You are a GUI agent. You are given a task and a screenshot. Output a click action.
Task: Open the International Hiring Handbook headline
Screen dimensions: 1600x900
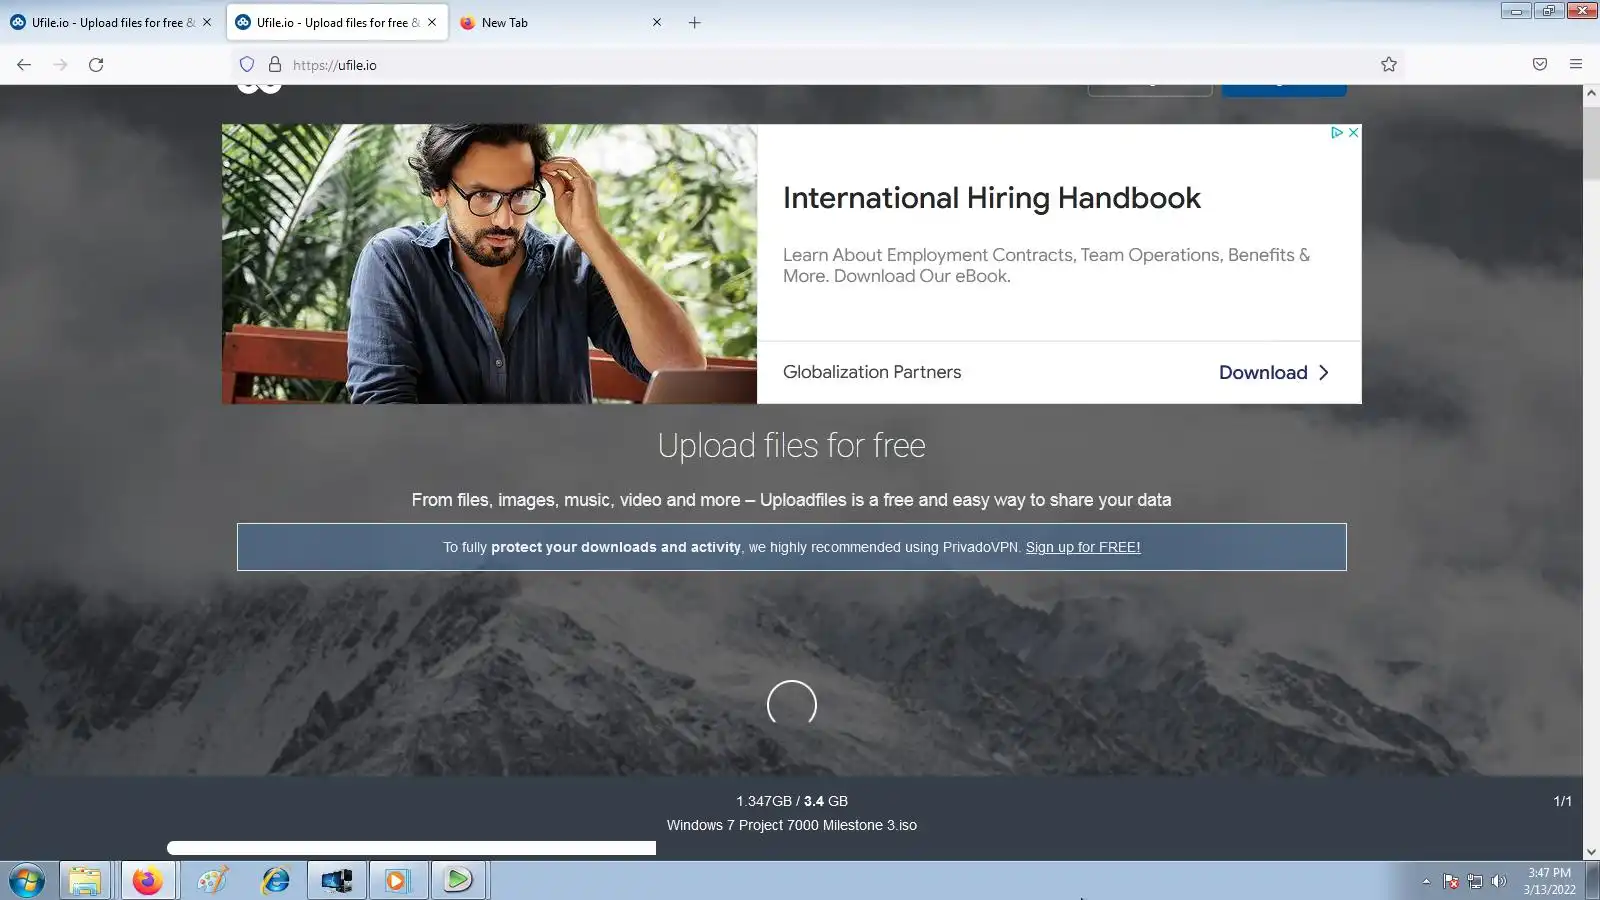(992, 198)
